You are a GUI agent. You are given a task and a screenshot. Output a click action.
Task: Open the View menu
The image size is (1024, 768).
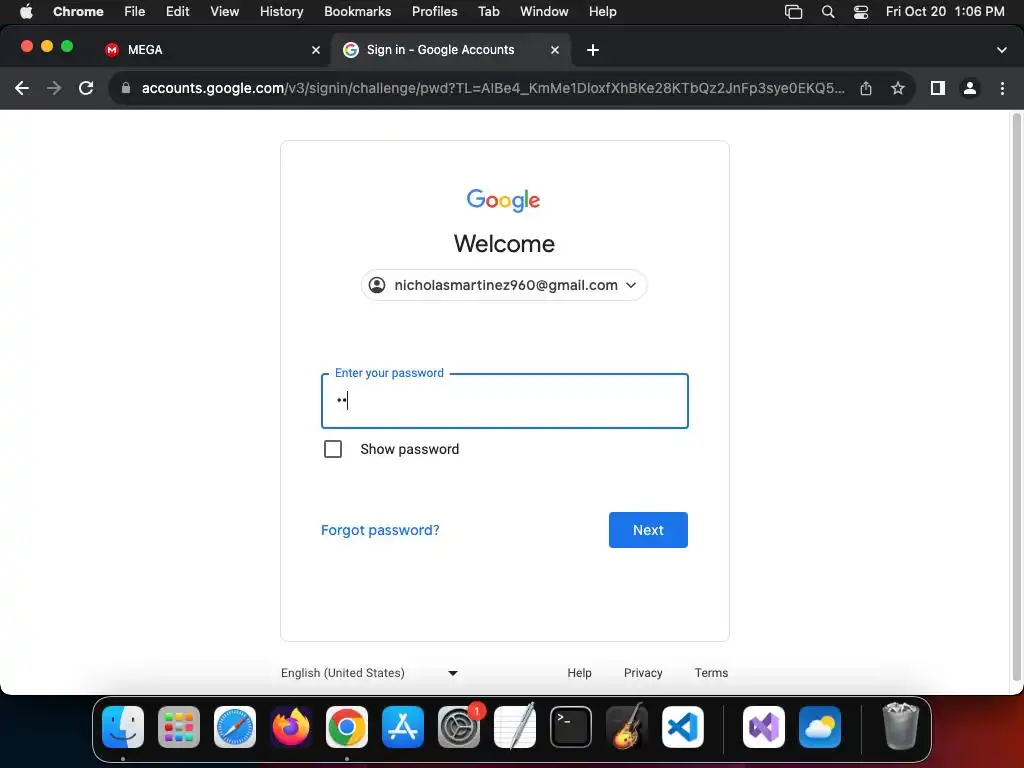225,12
